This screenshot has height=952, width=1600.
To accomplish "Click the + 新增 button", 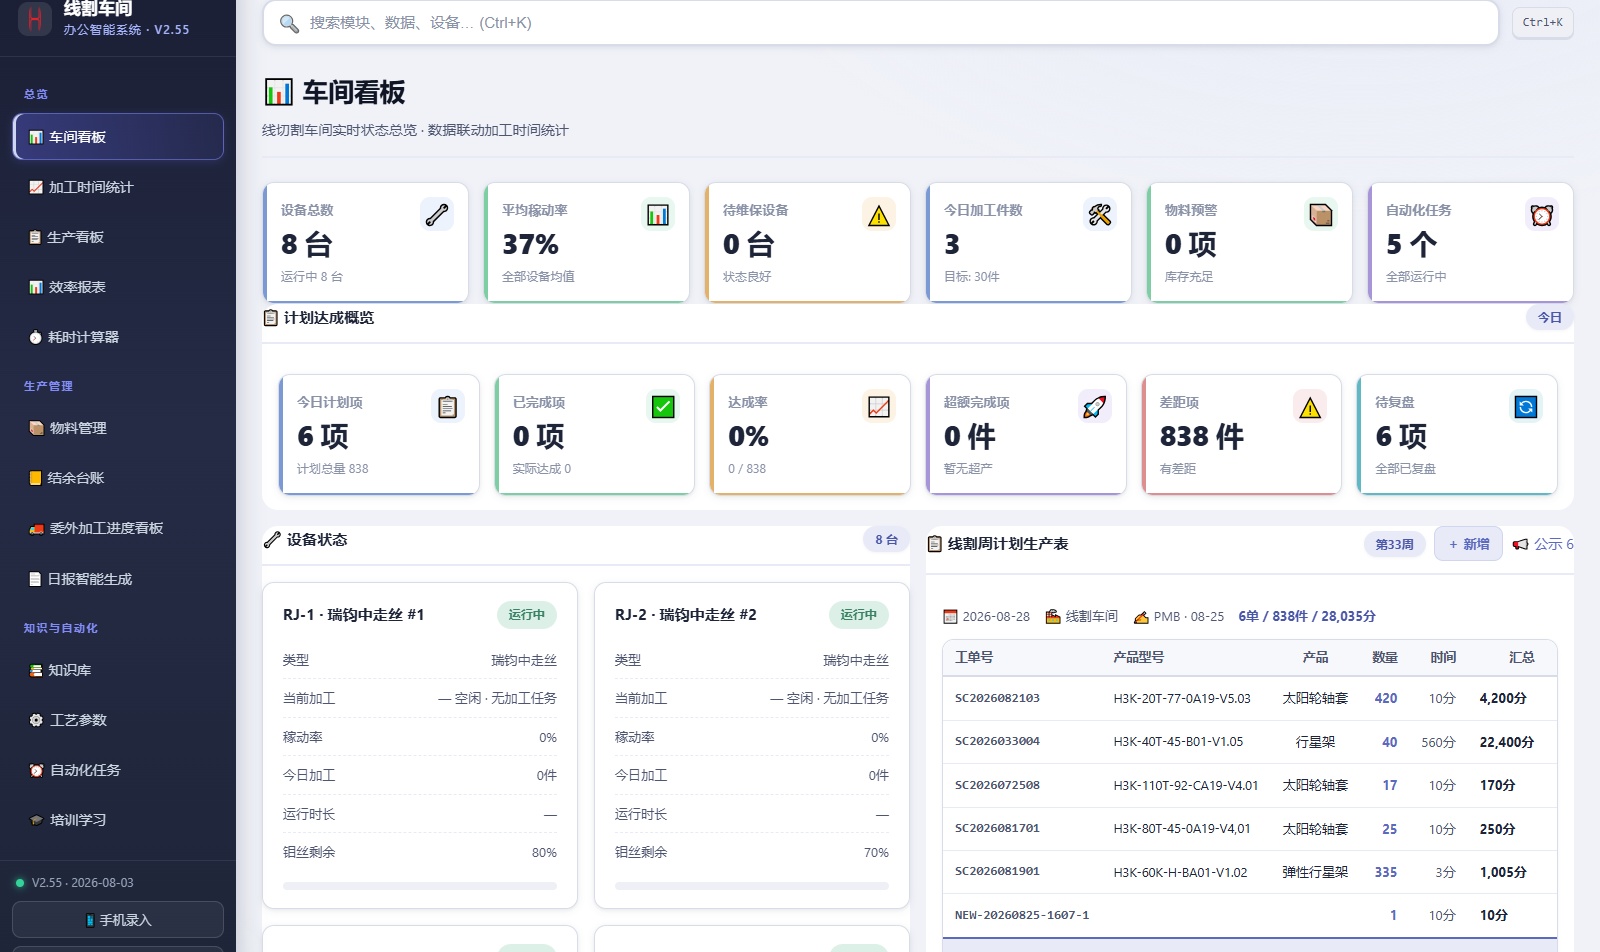I will click(1468, 544).
